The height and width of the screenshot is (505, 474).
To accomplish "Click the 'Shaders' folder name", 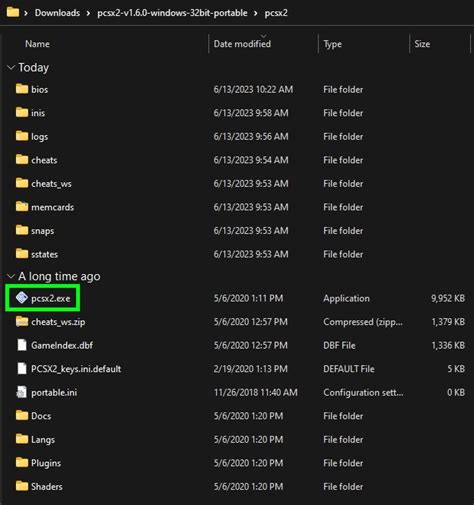I will [47, 487].
